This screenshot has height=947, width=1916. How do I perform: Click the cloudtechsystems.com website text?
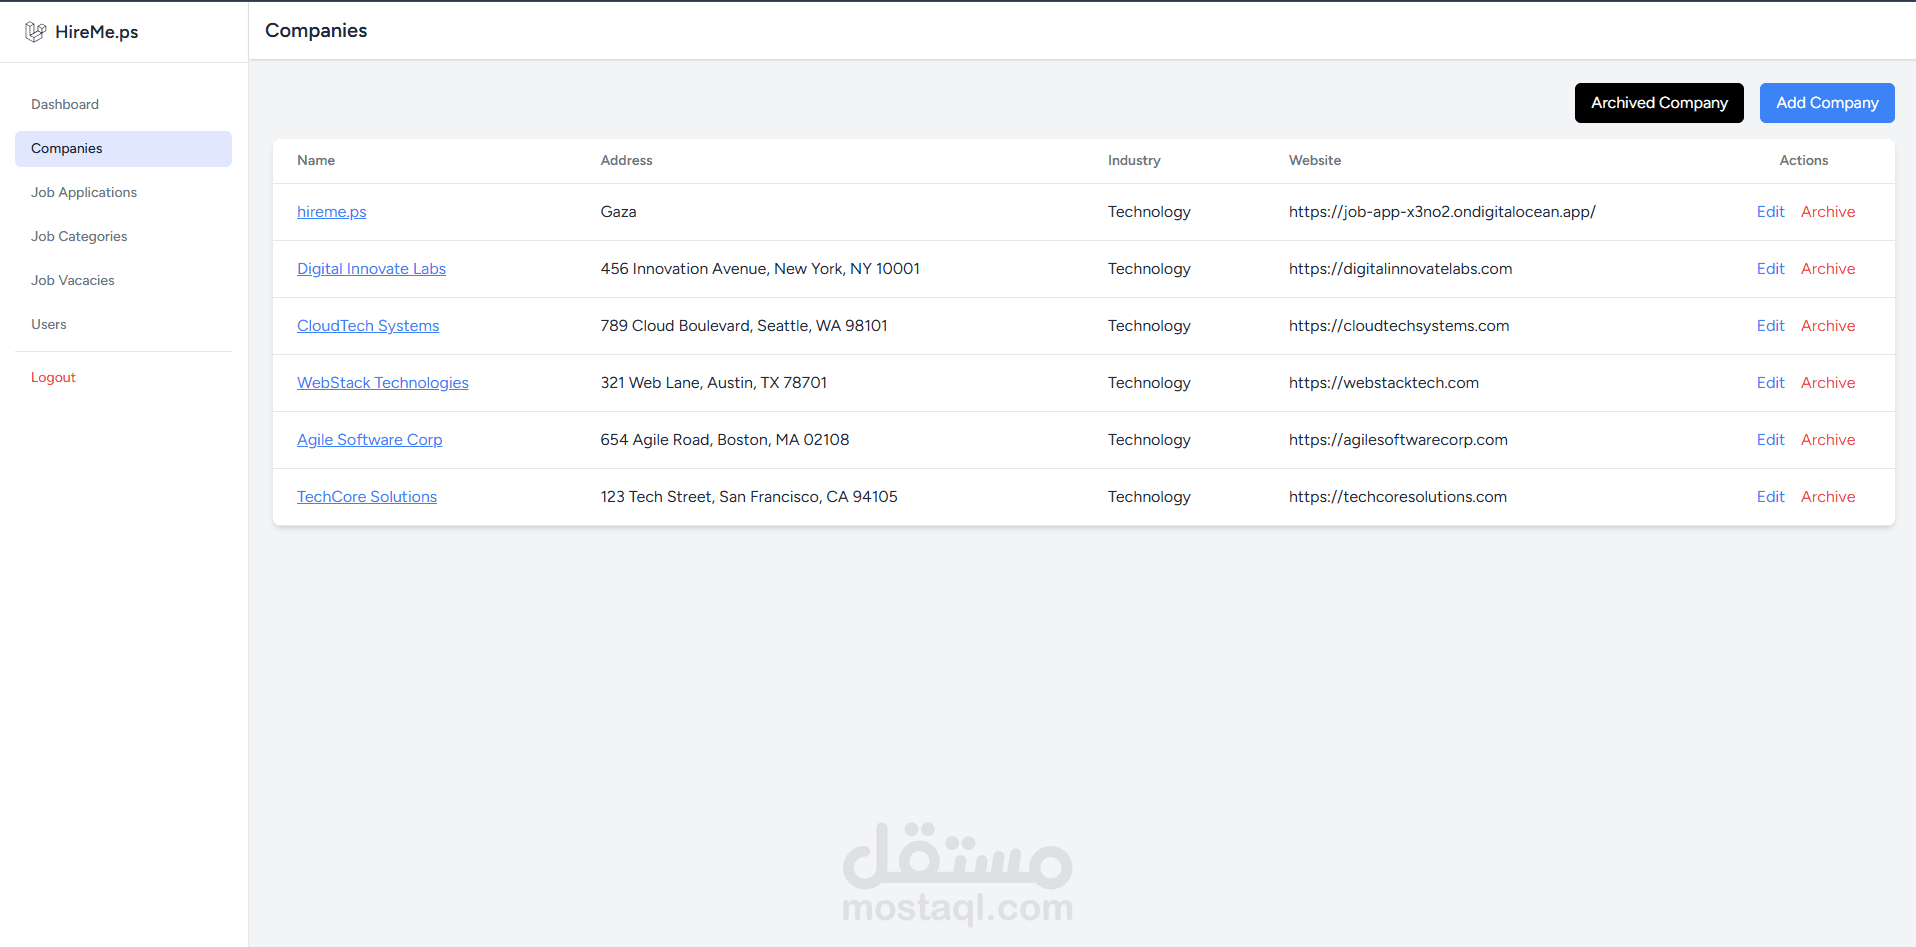point(1399,326)
